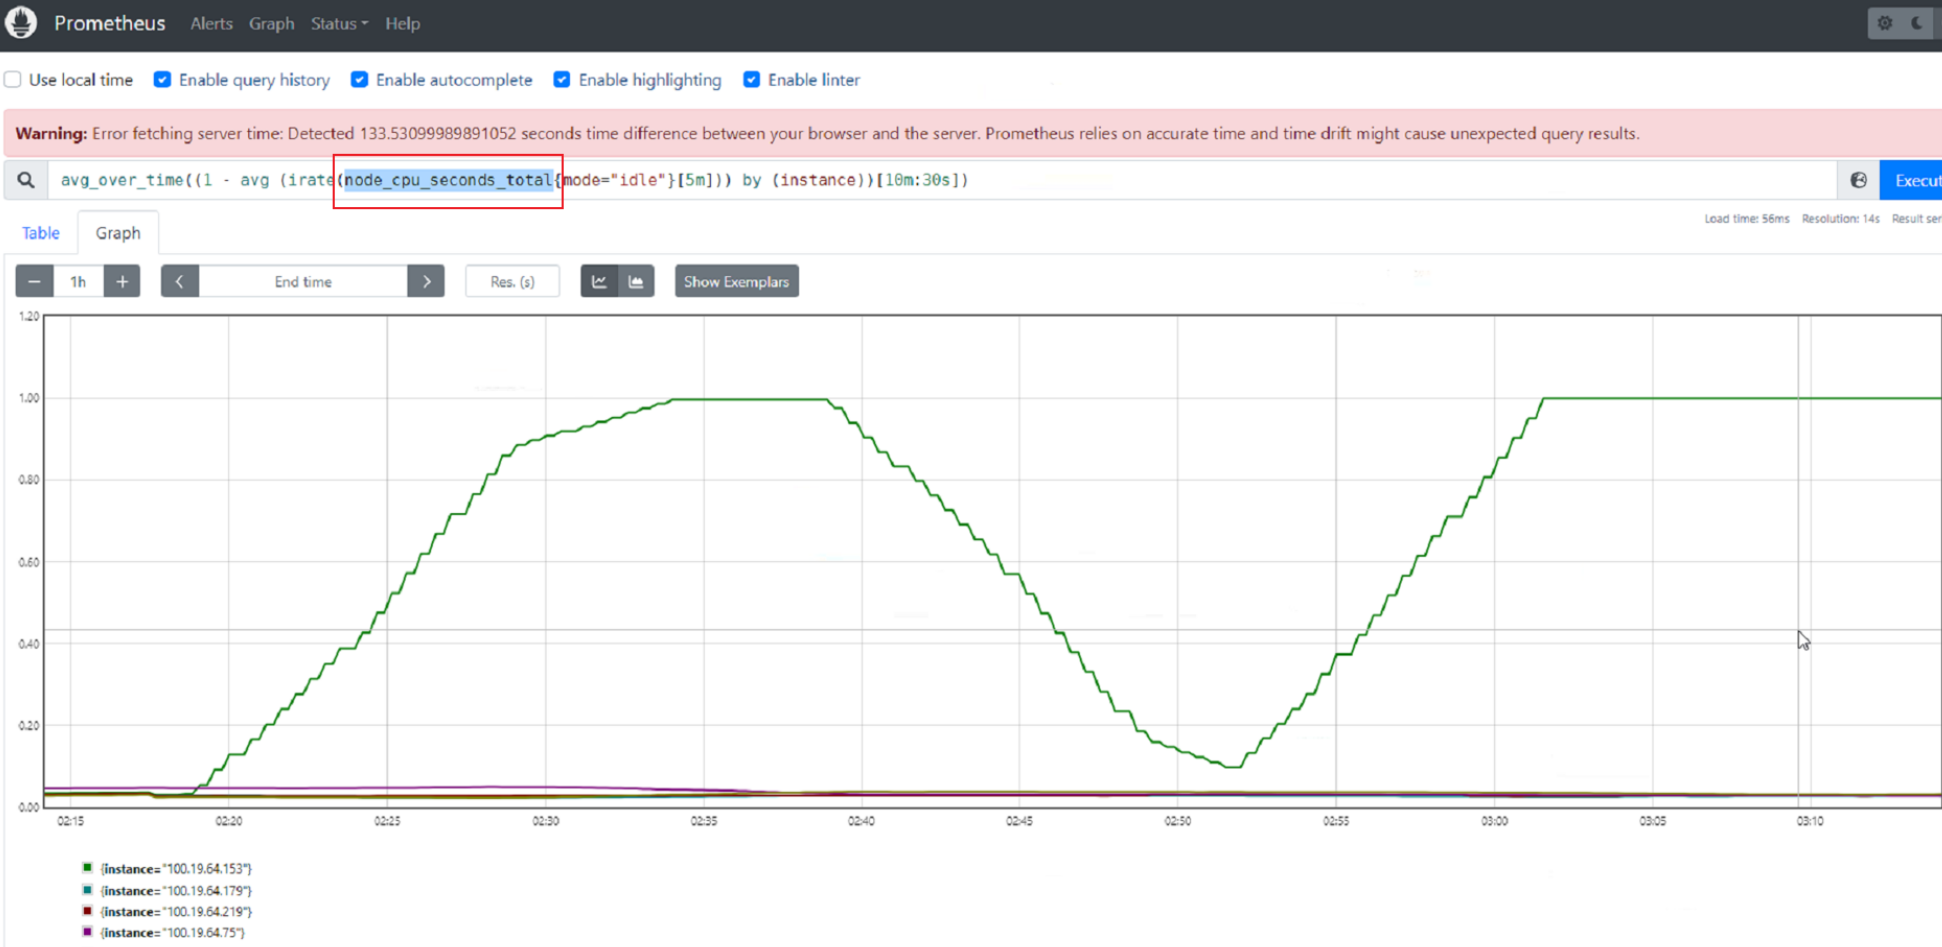Expand the Status dropdown menu
The height and width of the screenshot is (947, 1942).
pyautogui.click(x=339, y=24)
